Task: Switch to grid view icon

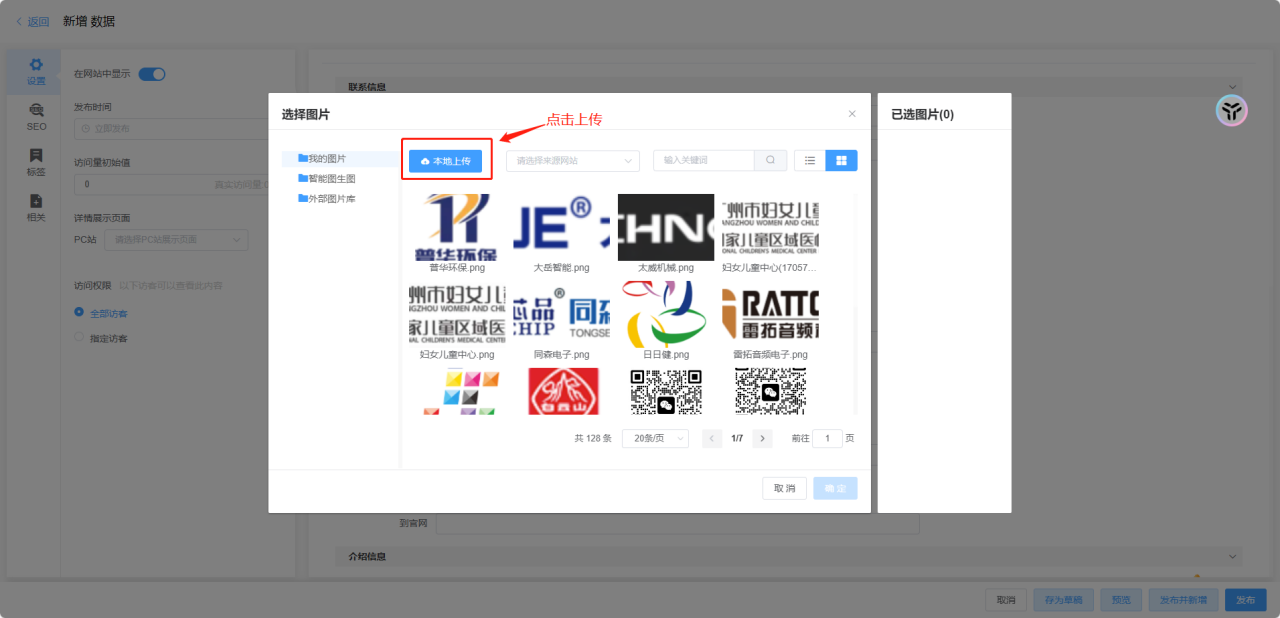Action: coord(841,160)
